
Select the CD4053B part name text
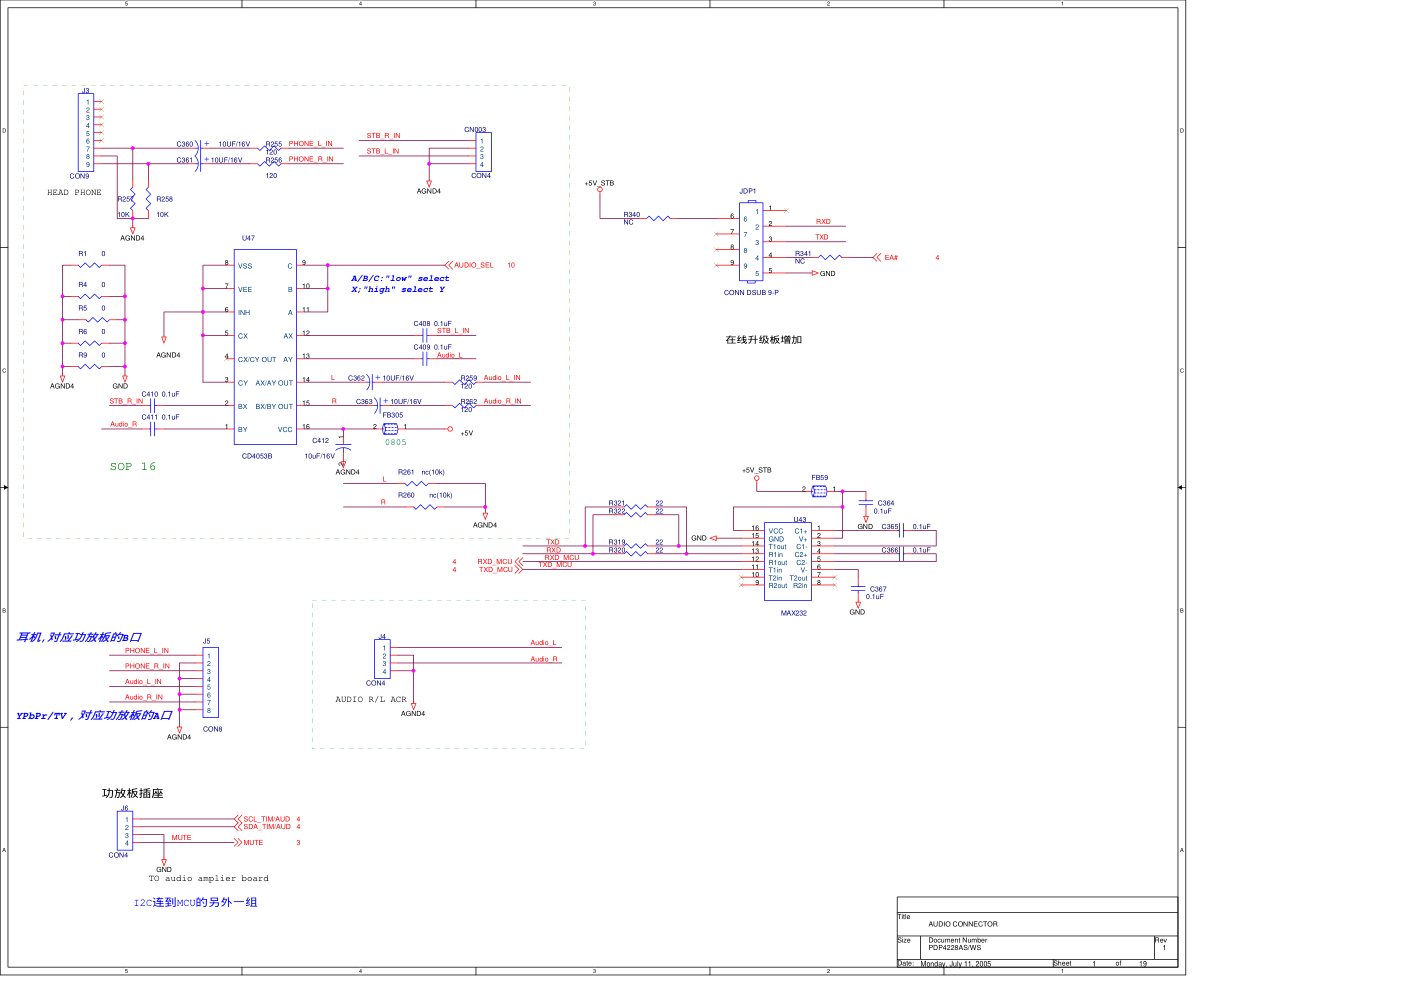point(257,456)
